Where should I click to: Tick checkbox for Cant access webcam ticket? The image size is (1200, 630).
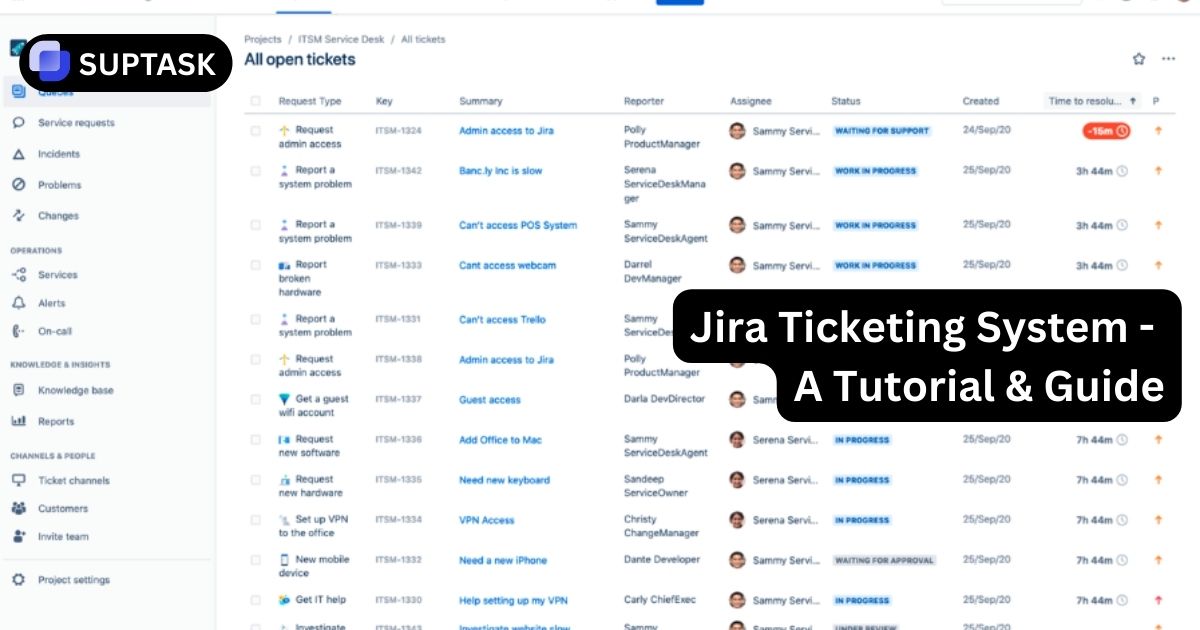(x=255, y=265)
